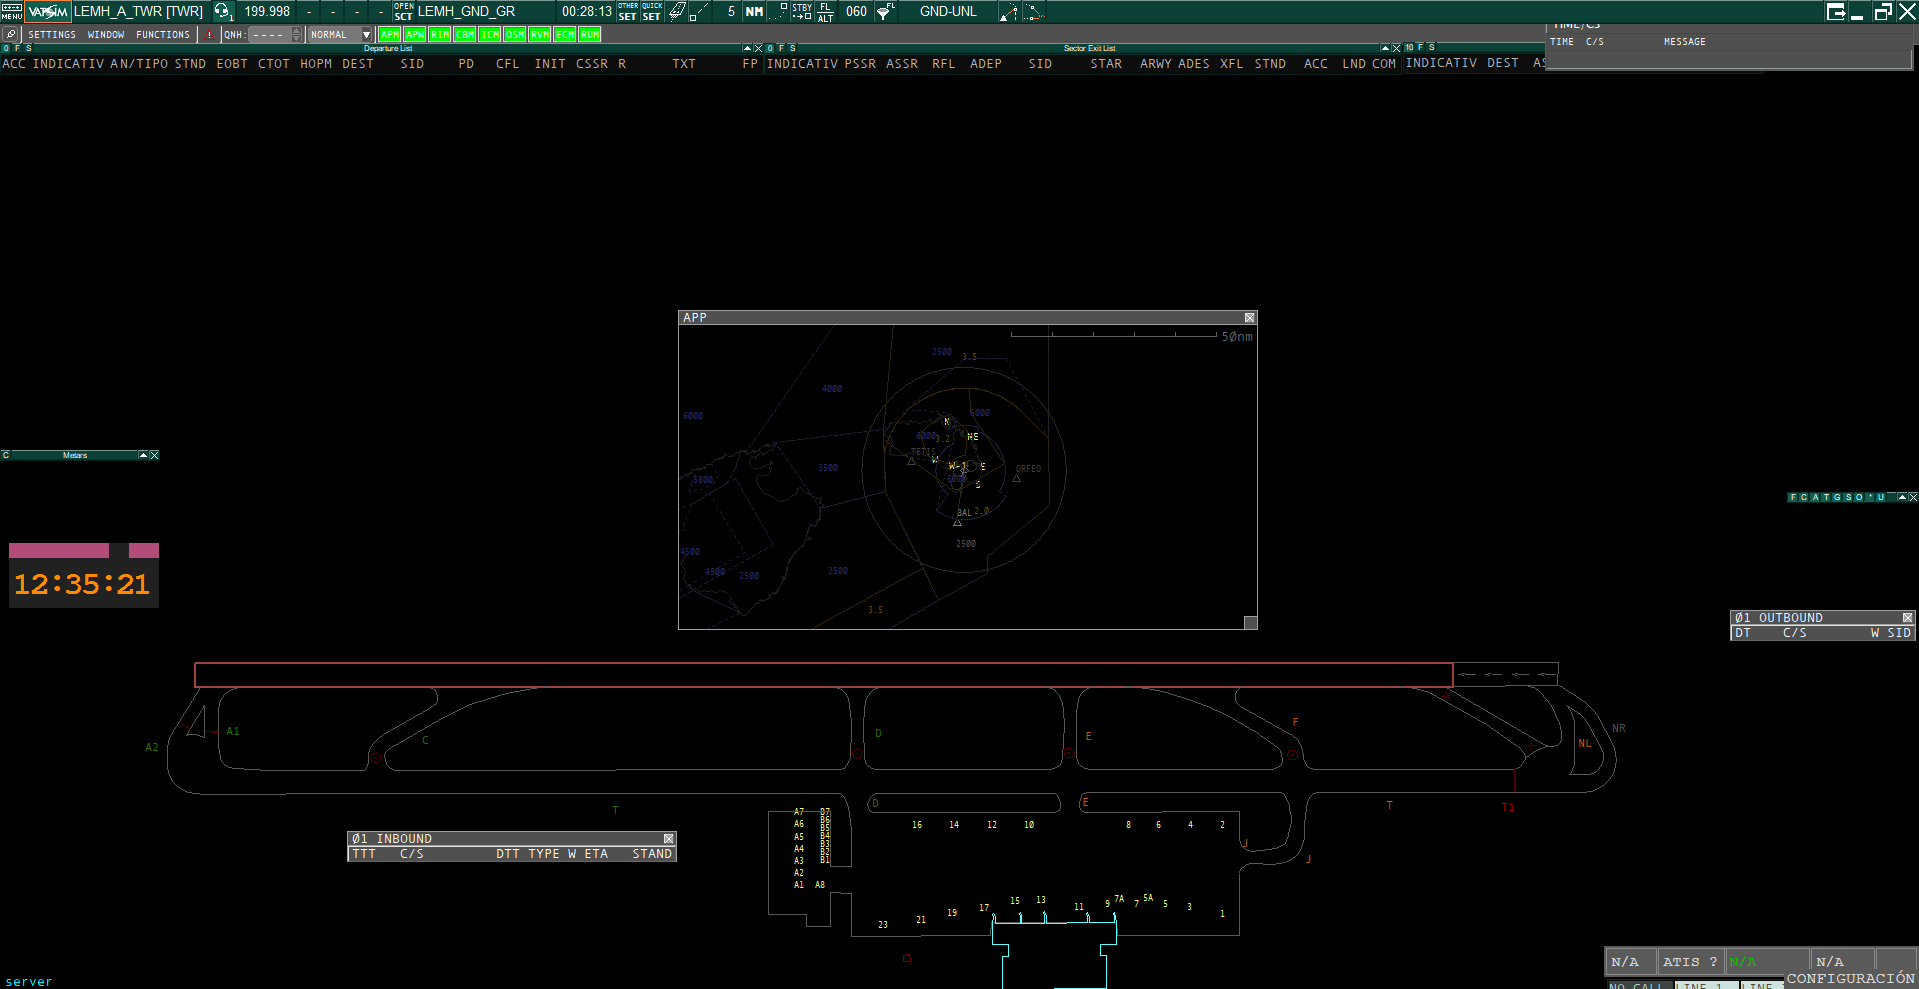Open the SCT sector file button
1919x989 pixels.
coord(403,12)
